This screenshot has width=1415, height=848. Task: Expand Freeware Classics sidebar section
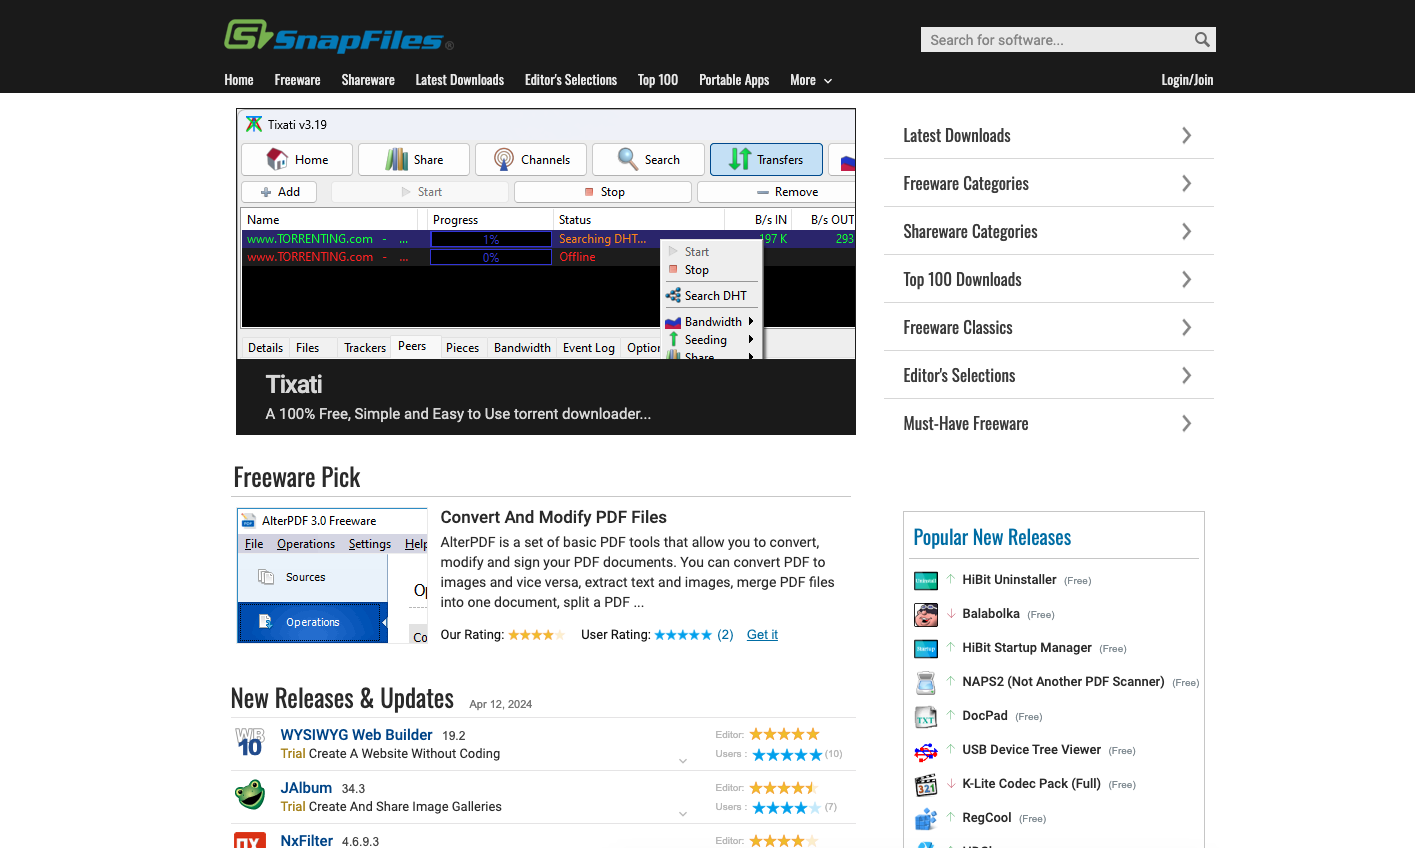pos(1049,327)
